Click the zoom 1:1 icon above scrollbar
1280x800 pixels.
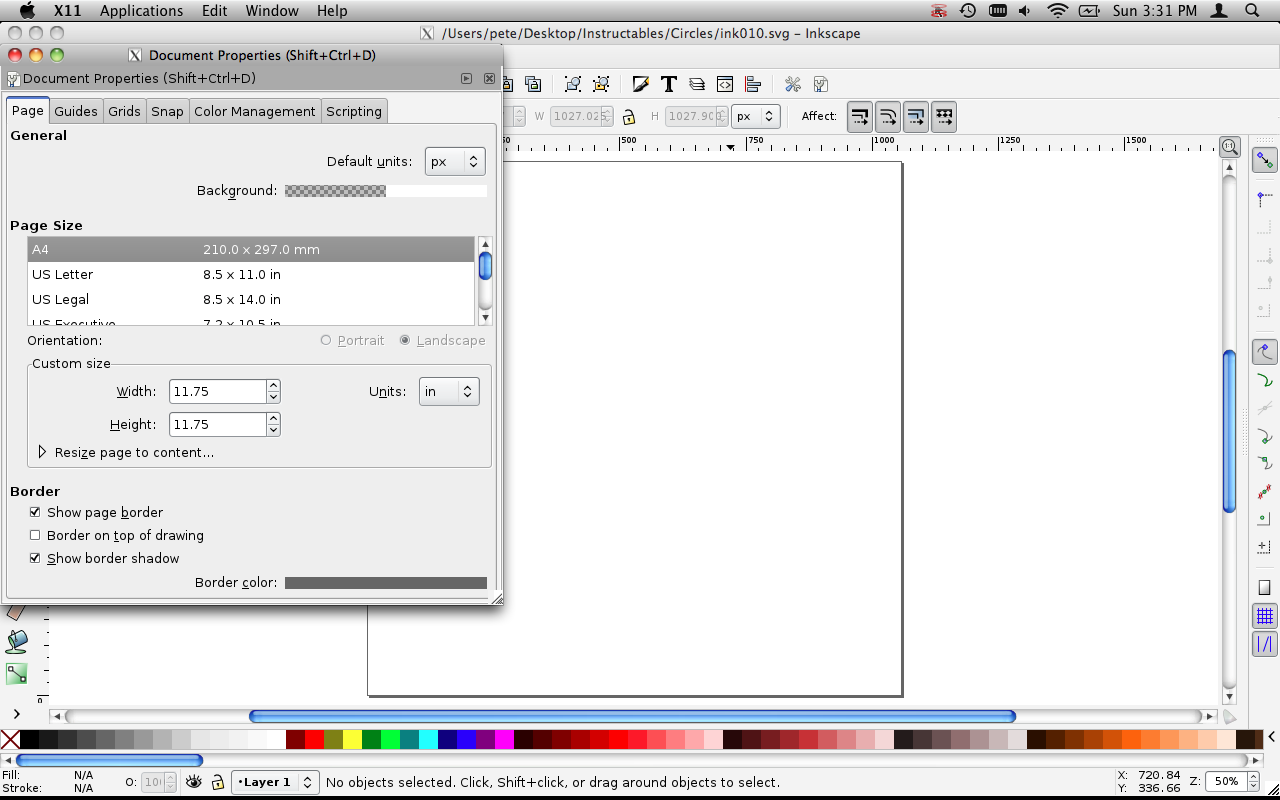pyautogui.click(x=1230, y=147)
